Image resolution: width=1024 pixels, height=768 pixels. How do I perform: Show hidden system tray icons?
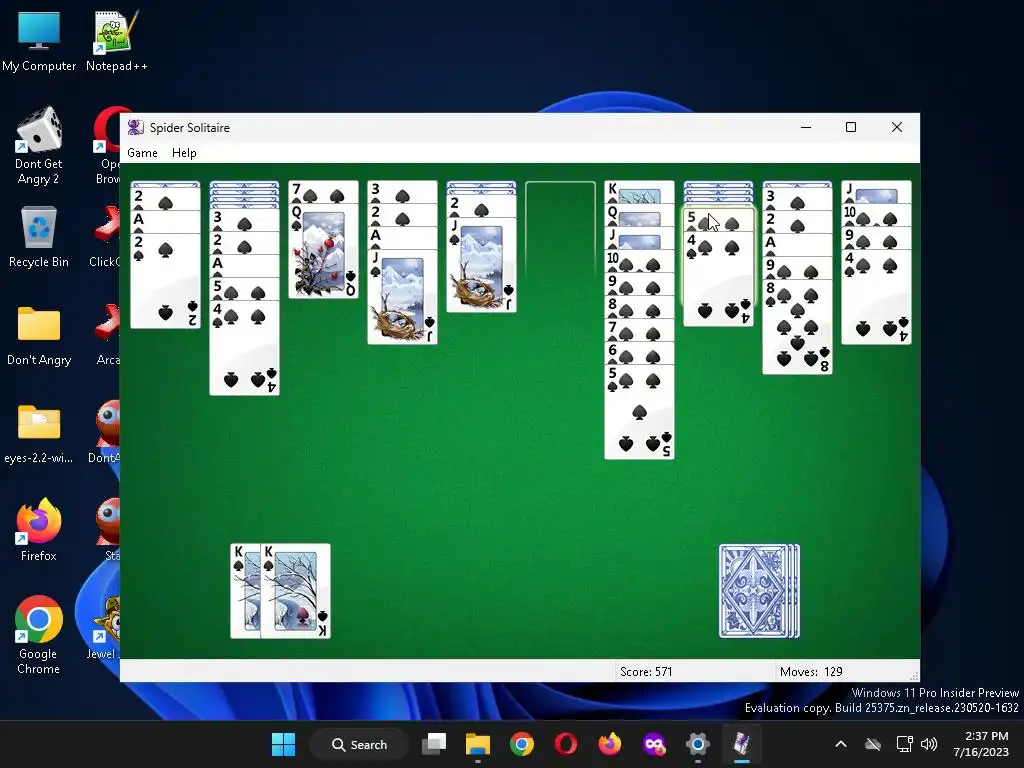pos(841,744)
